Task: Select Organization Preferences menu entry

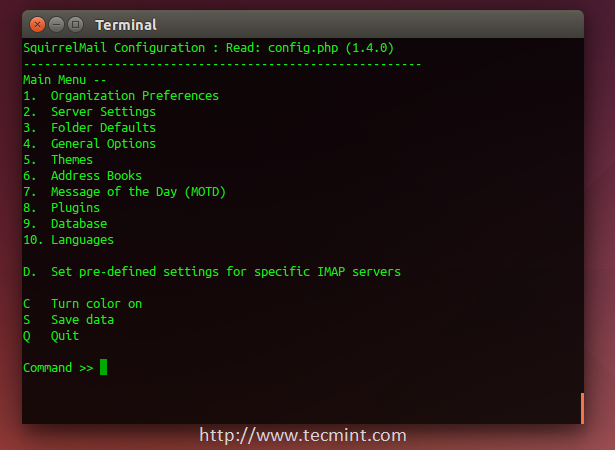Action: 134,96
